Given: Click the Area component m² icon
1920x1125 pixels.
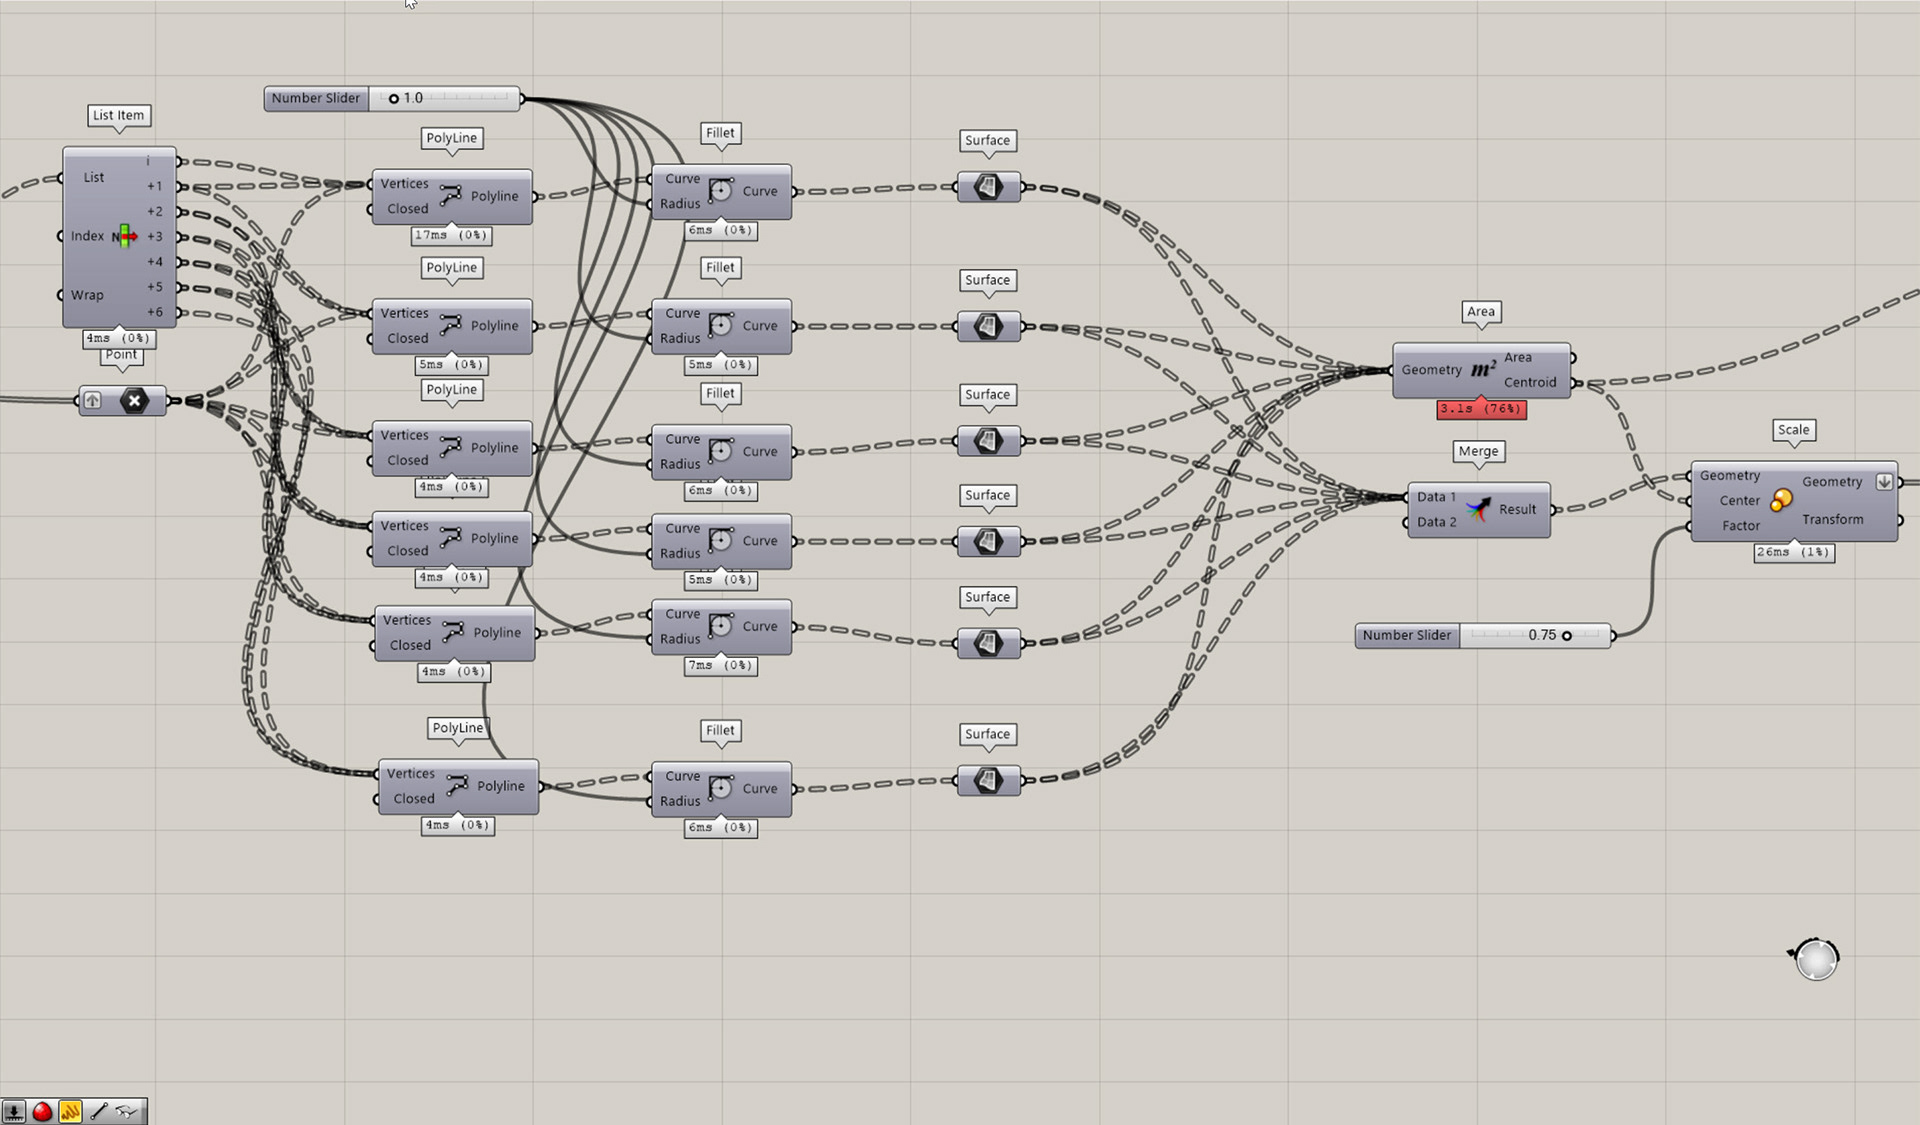Looking at the screenshot, I should (x=1483, y=370).
